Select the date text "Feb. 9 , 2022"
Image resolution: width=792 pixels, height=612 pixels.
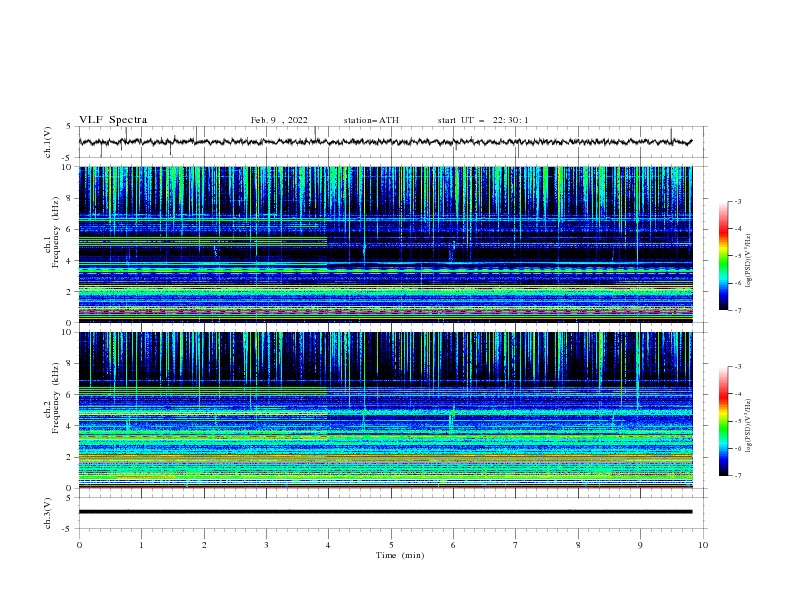pyautogui.click(x=279, y=120)
